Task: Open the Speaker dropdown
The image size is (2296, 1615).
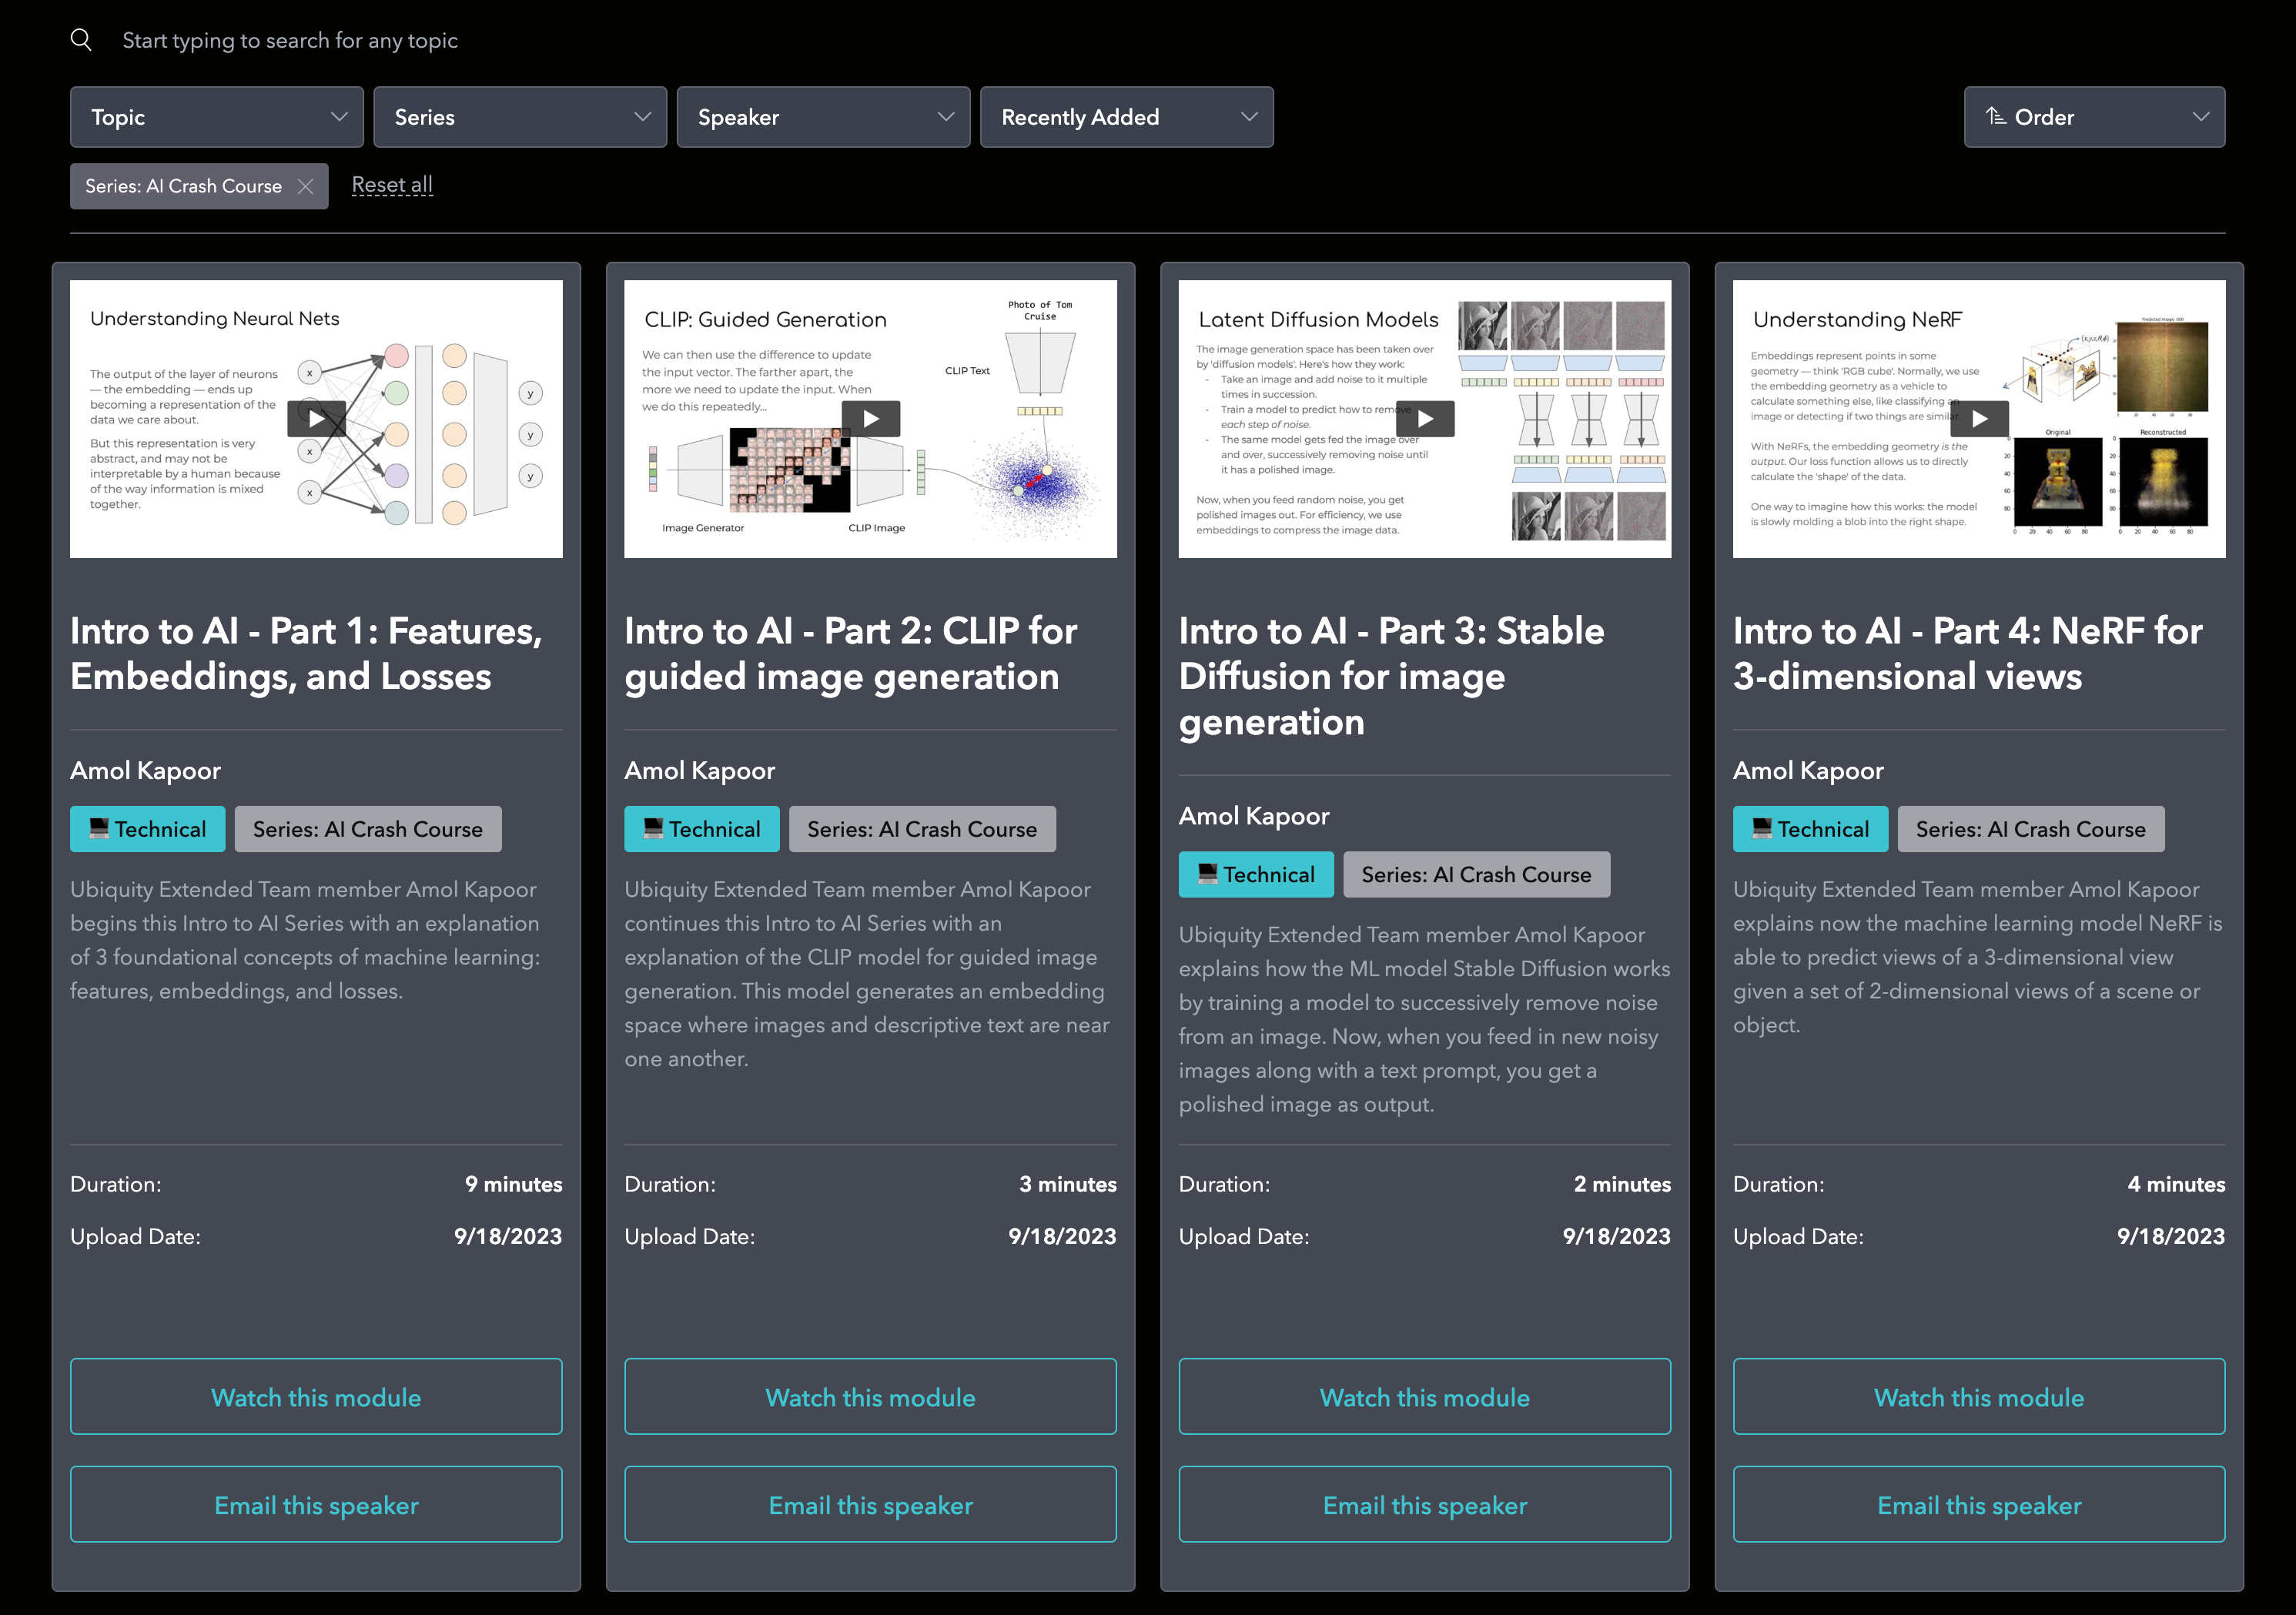Action: 823,117
